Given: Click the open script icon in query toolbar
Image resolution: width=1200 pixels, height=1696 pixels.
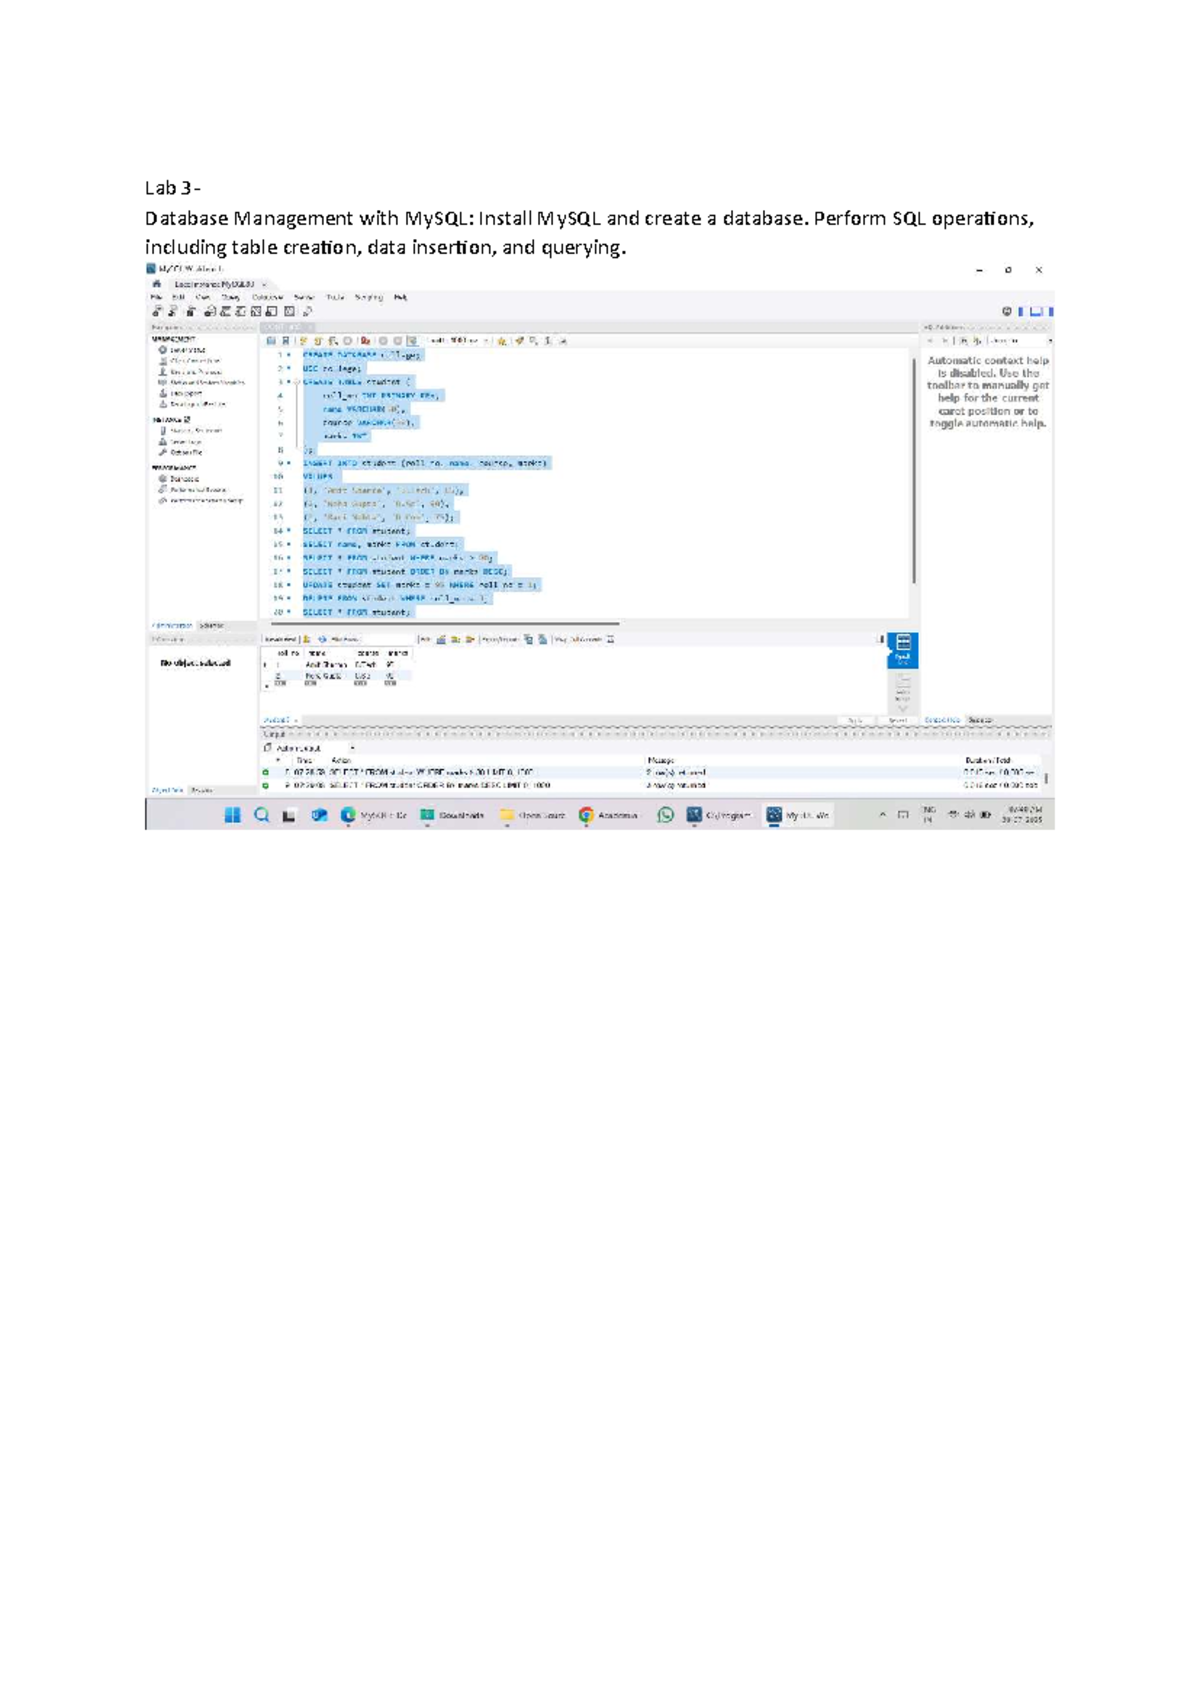Looking at the screenshot, I should [x=271, y=341].
